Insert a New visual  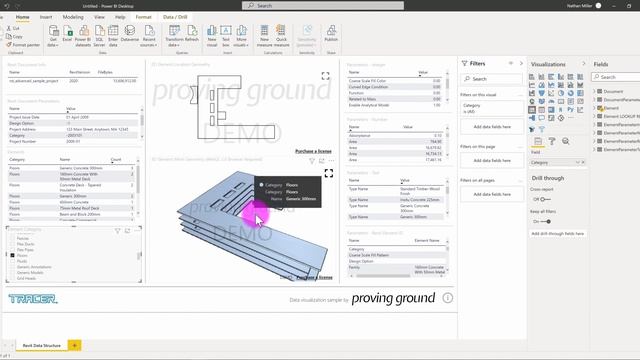click(x=212, y=36)
